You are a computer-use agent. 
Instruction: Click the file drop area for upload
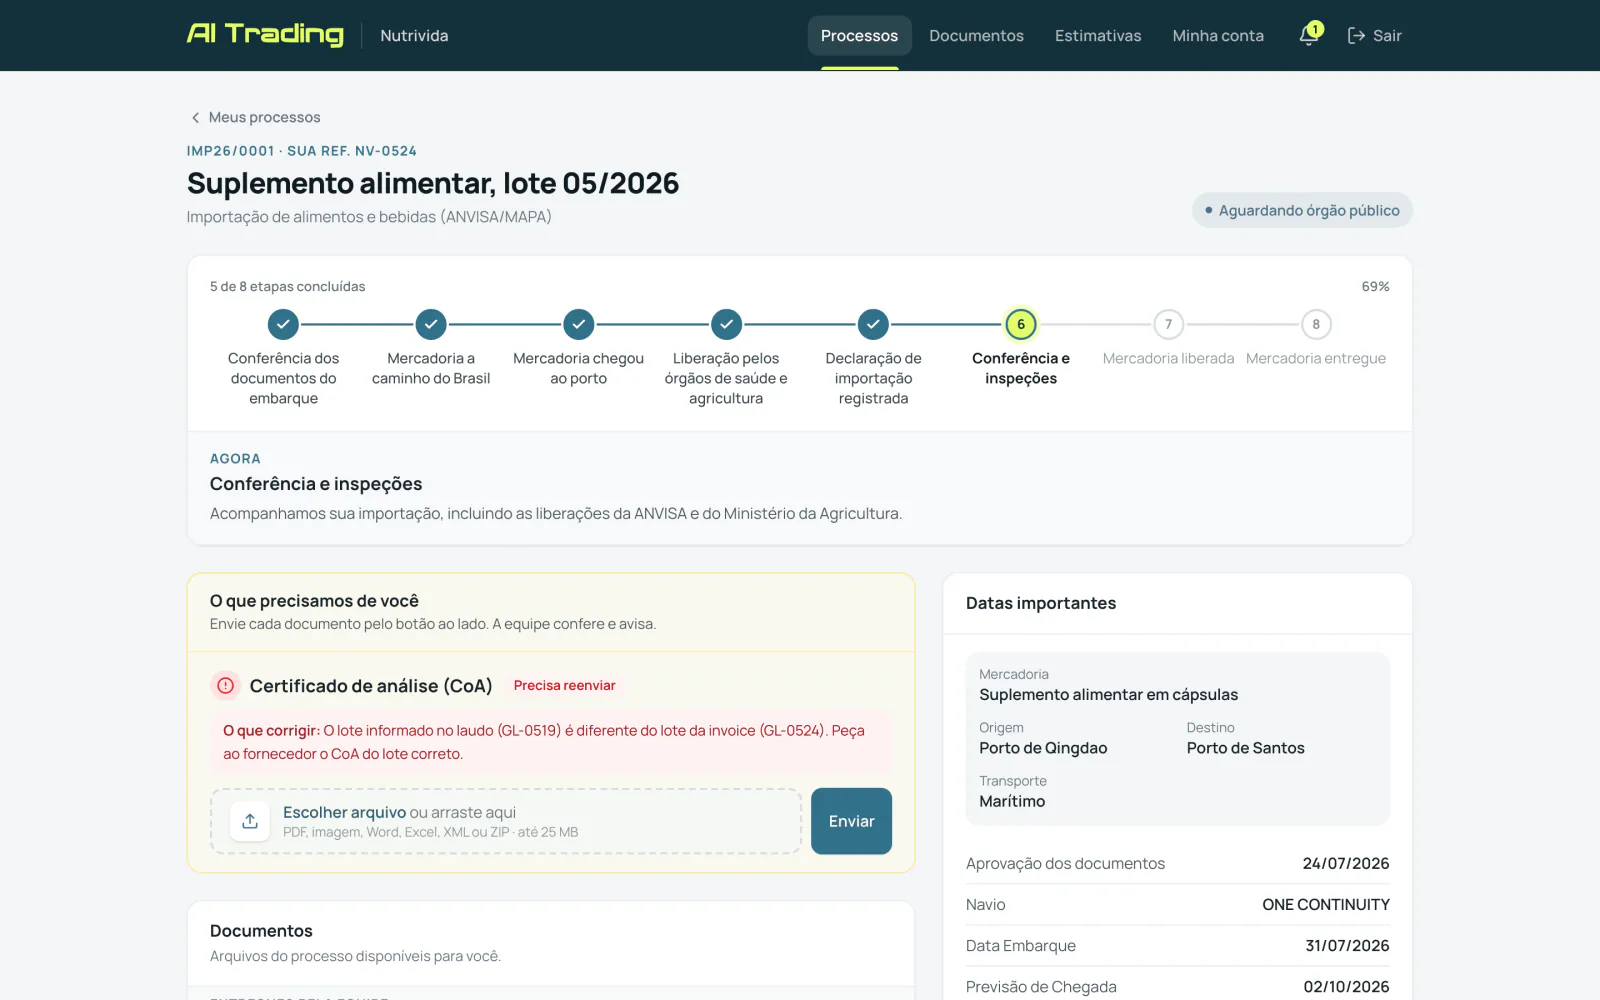pyautogui.click(x=506, y=821)
